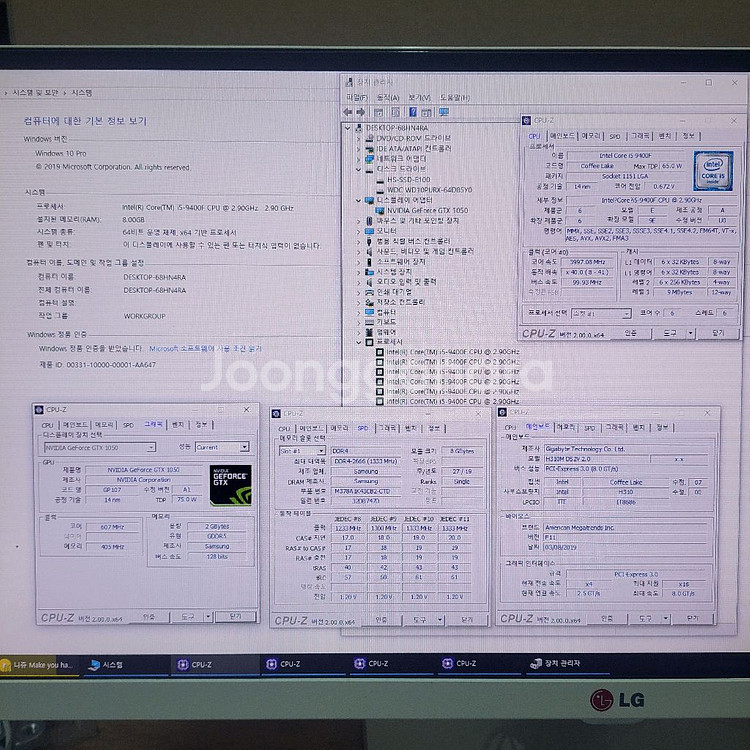750x750 pixels.
Task: Collapse the DESKTOP-68HN4RA root node
Action: click(348, 128)
